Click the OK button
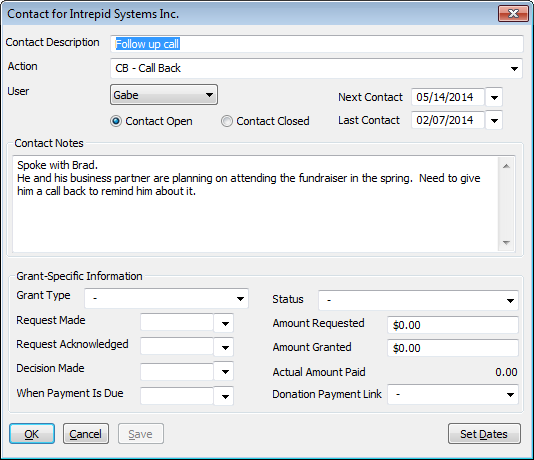This screenshot has width=534, height=460. click(x=32, y=434)
